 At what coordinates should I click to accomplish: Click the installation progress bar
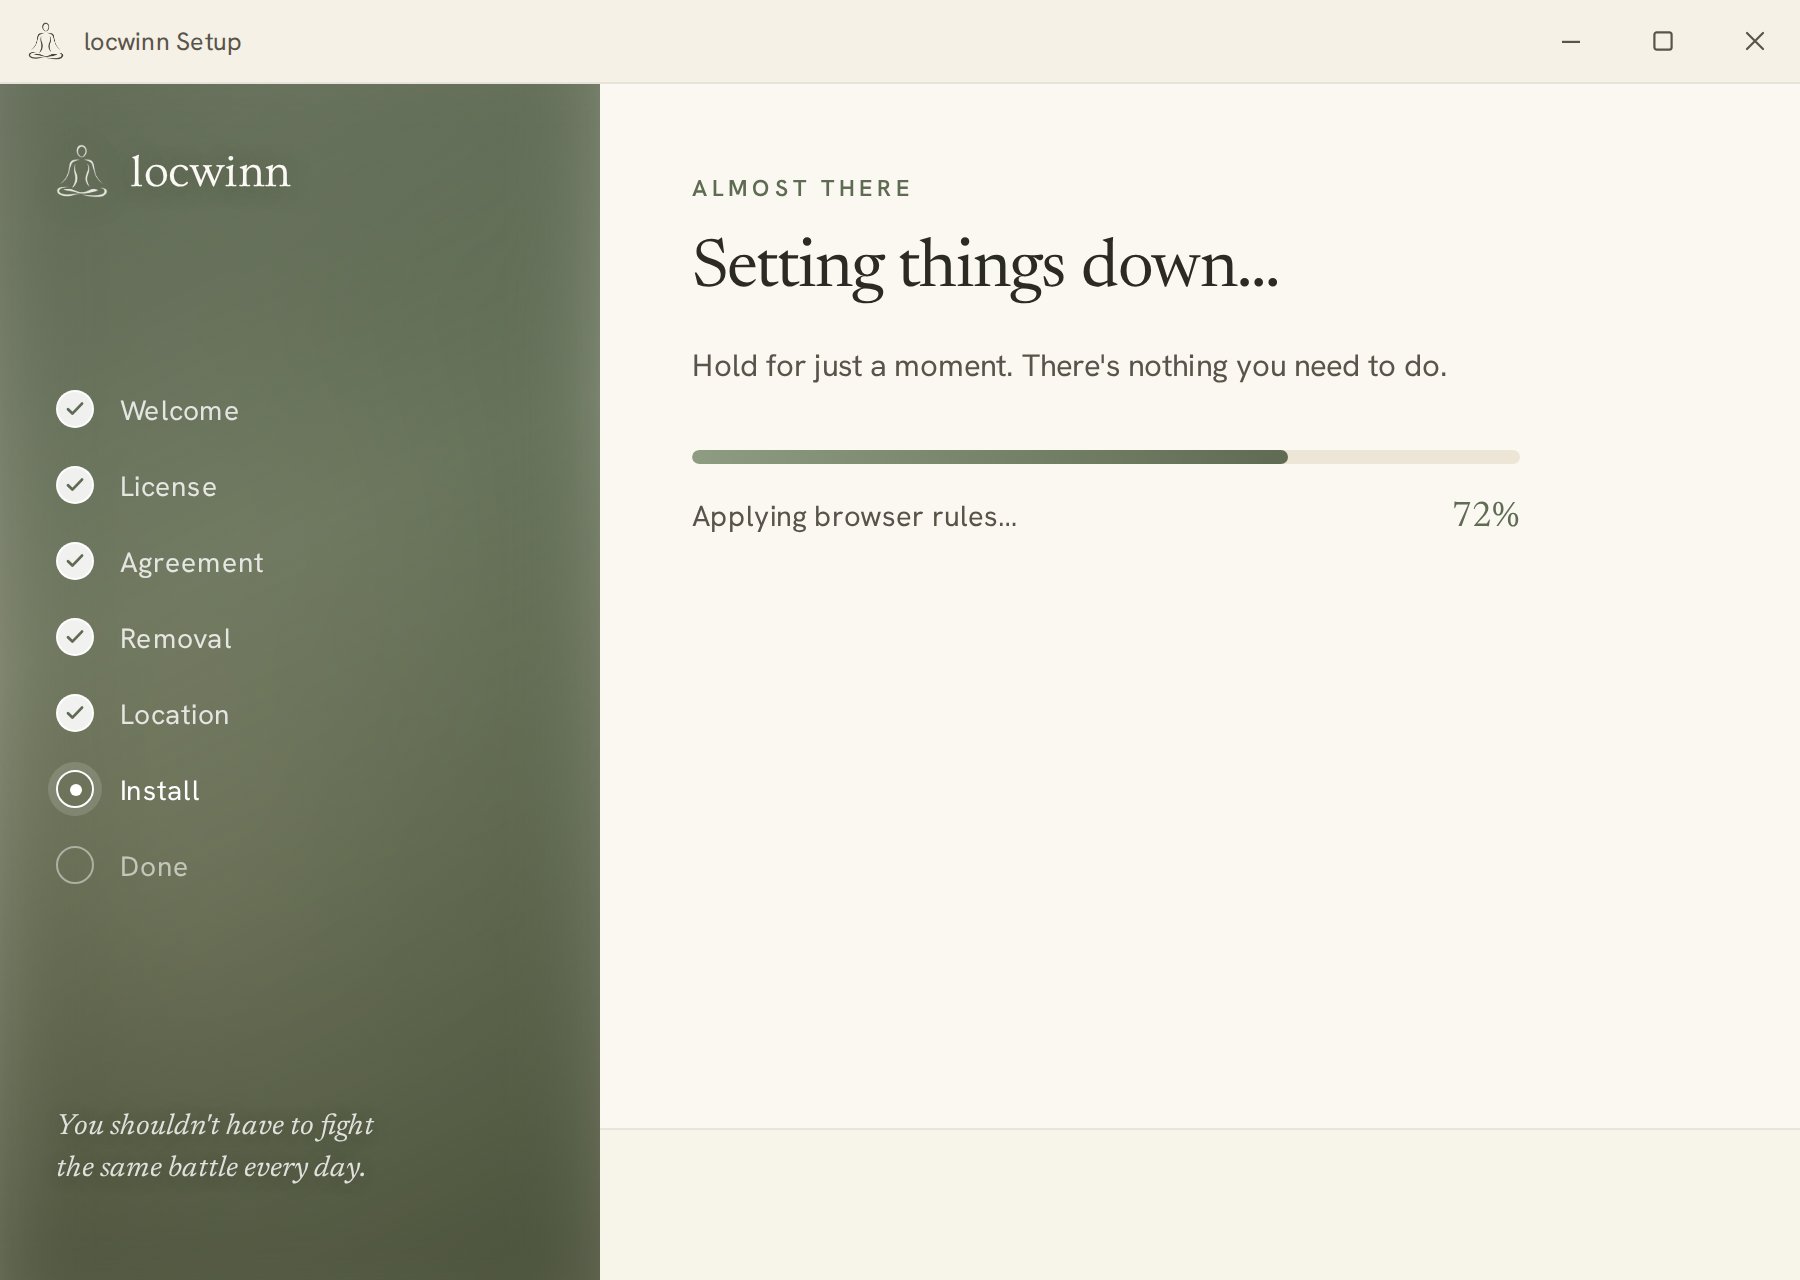coord(1106,457)
